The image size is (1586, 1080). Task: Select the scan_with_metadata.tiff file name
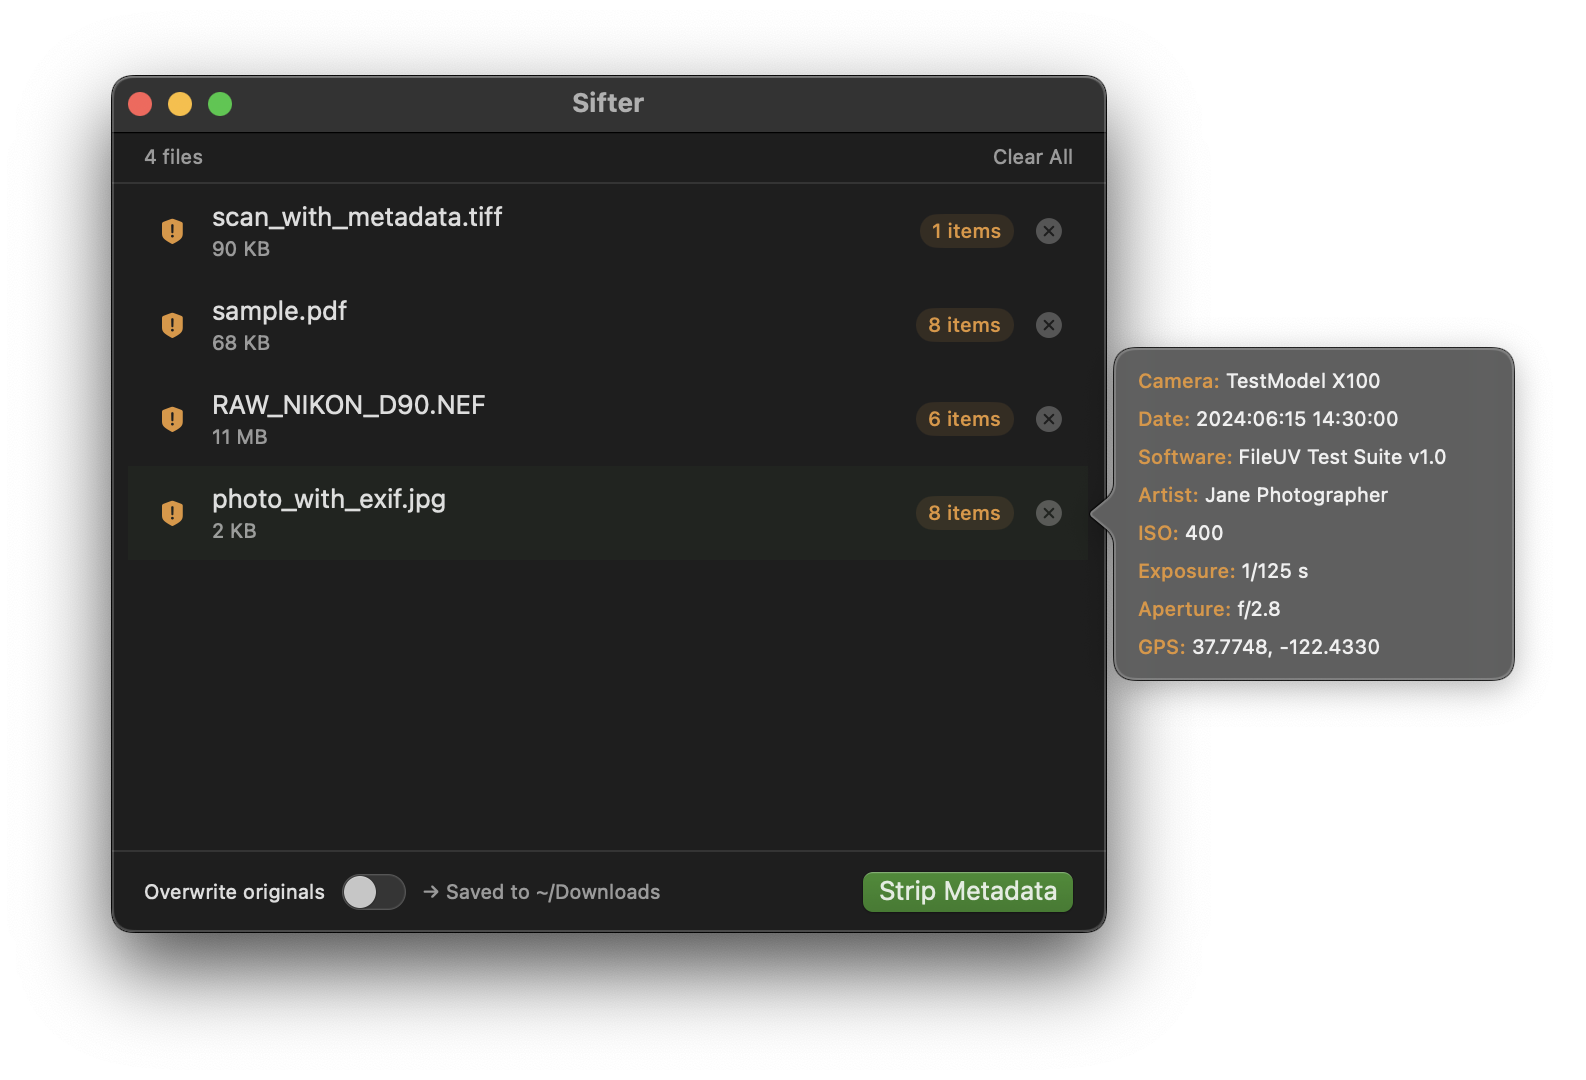357,217
